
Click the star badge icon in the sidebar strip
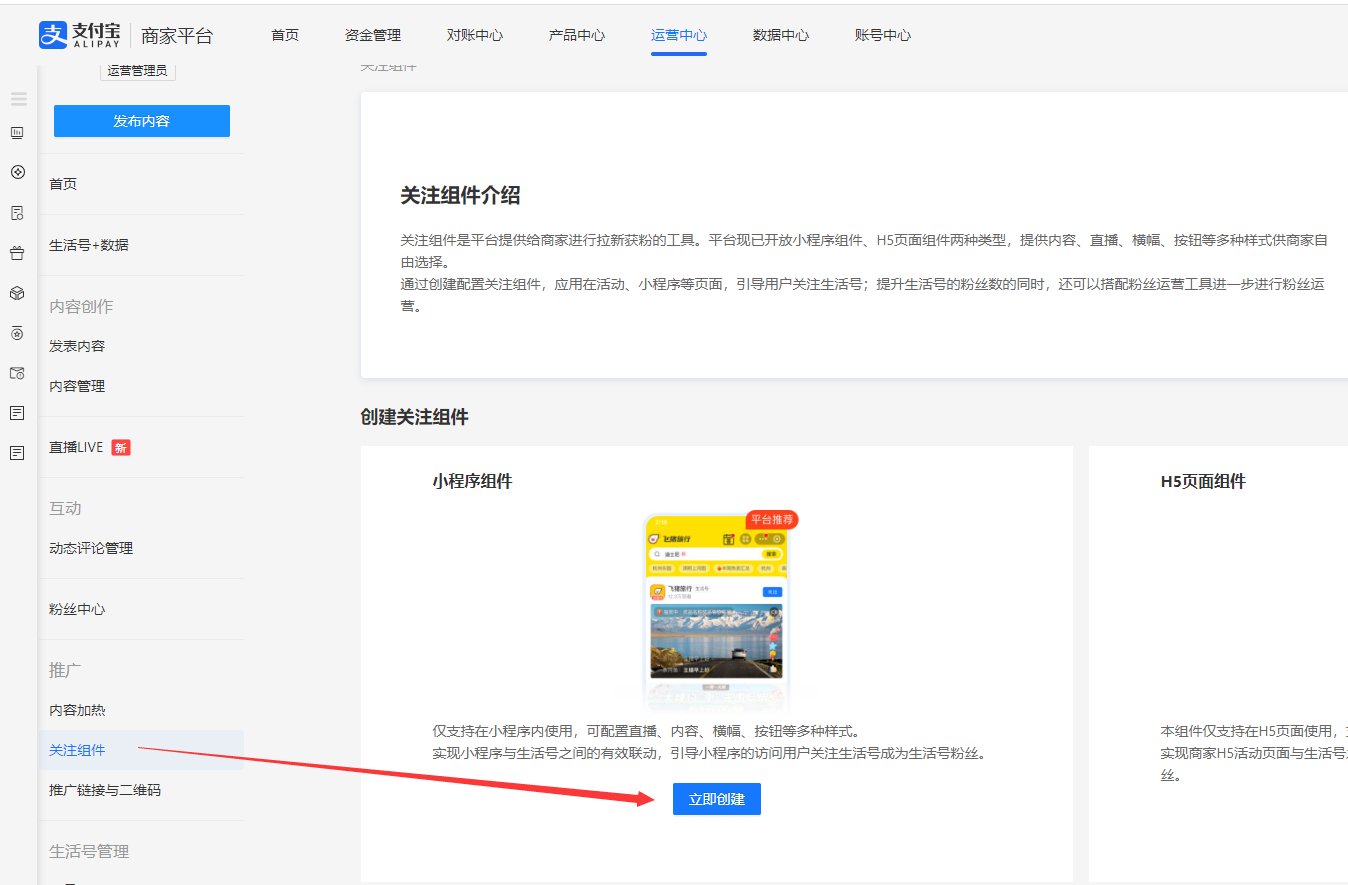point(17,333)
